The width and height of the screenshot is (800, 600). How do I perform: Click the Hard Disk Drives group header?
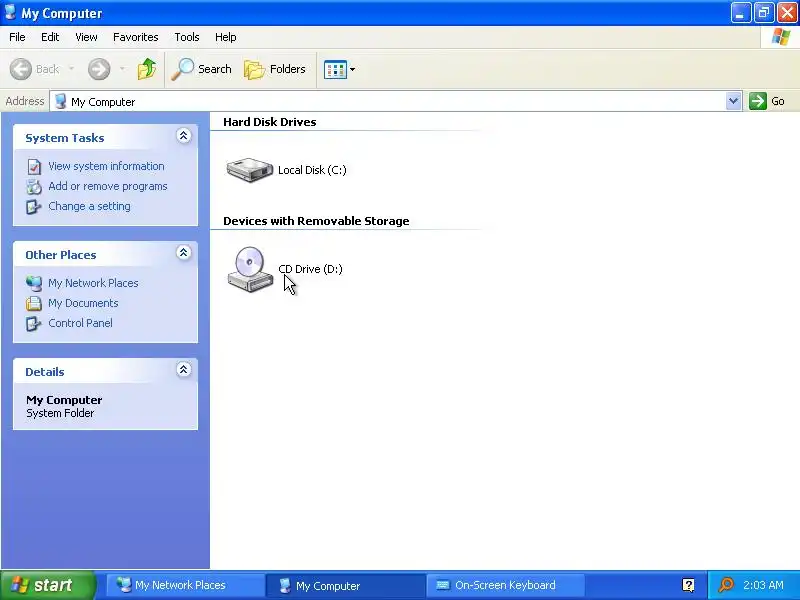coord(269,122)
